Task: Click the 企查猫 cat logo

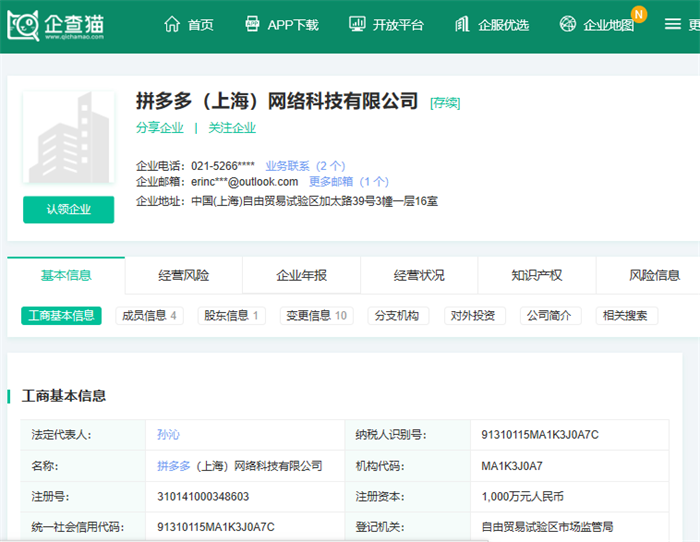Action: click(23, 25)
